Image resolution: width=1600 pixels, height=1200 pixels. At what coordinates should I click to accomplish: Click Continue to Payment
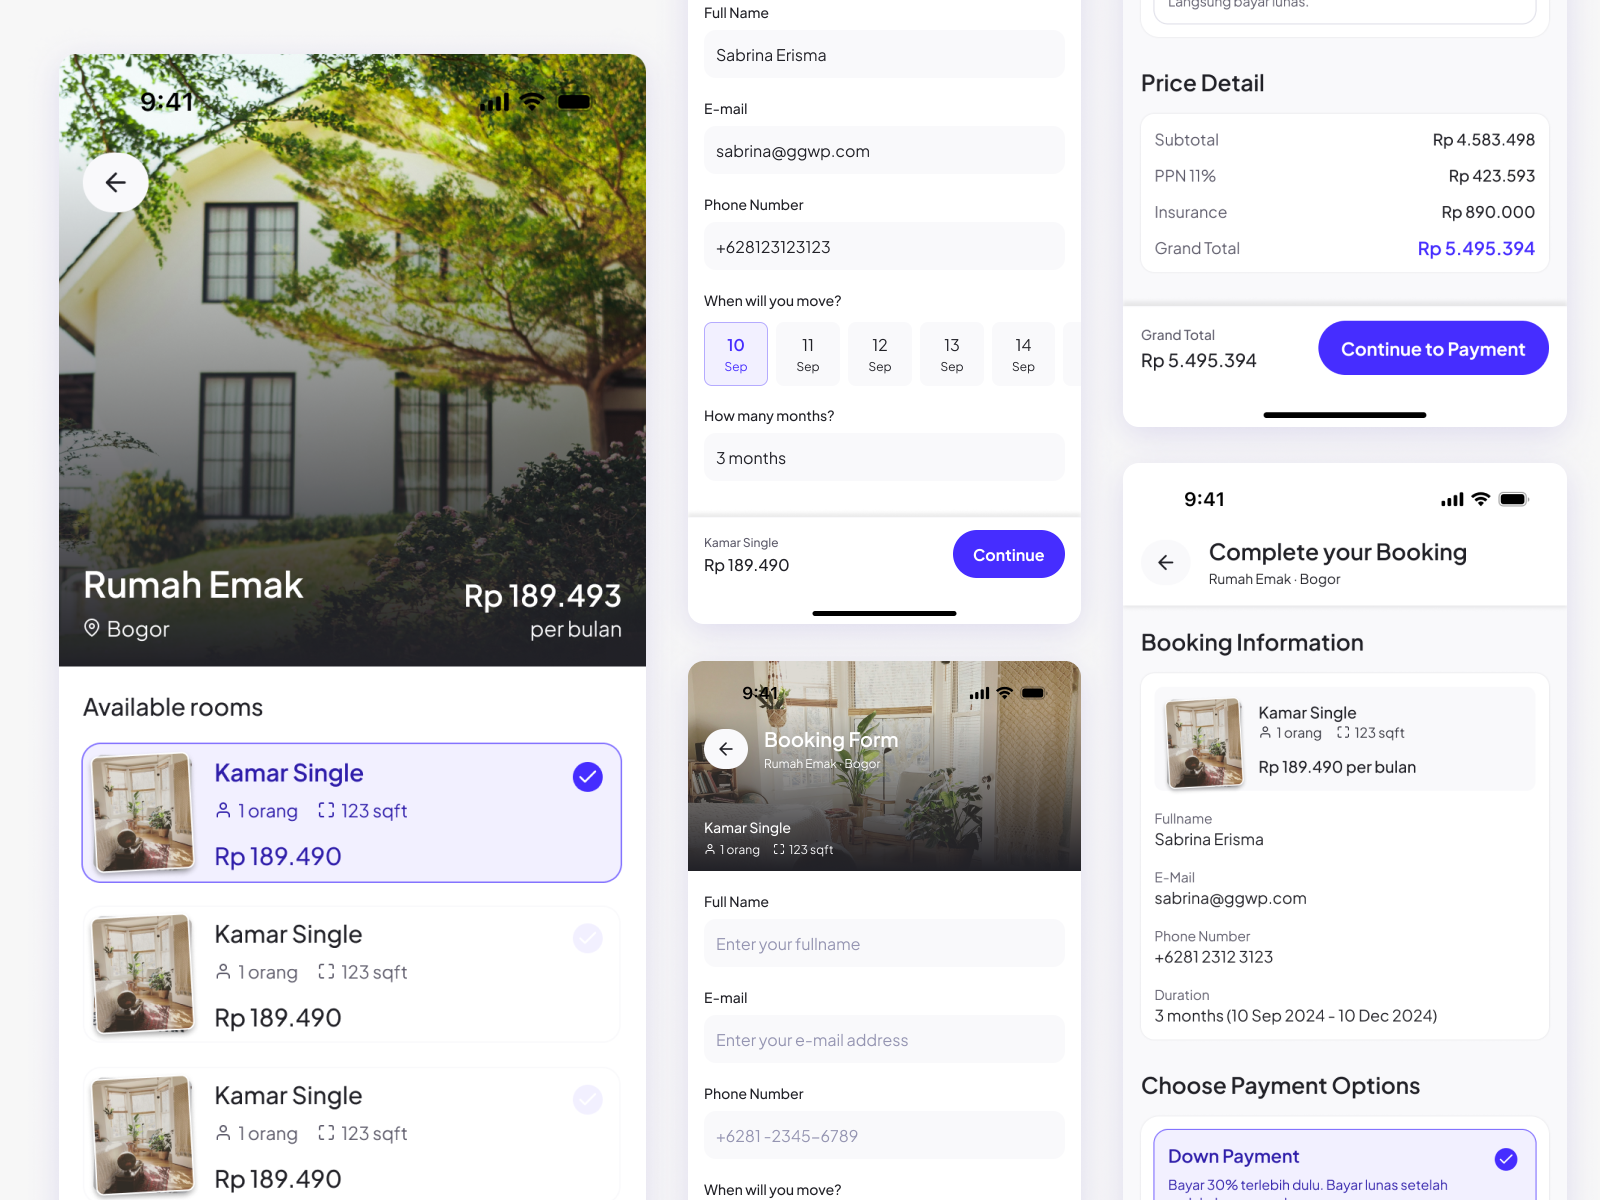pyautogui.click(x=1432, y=348)
